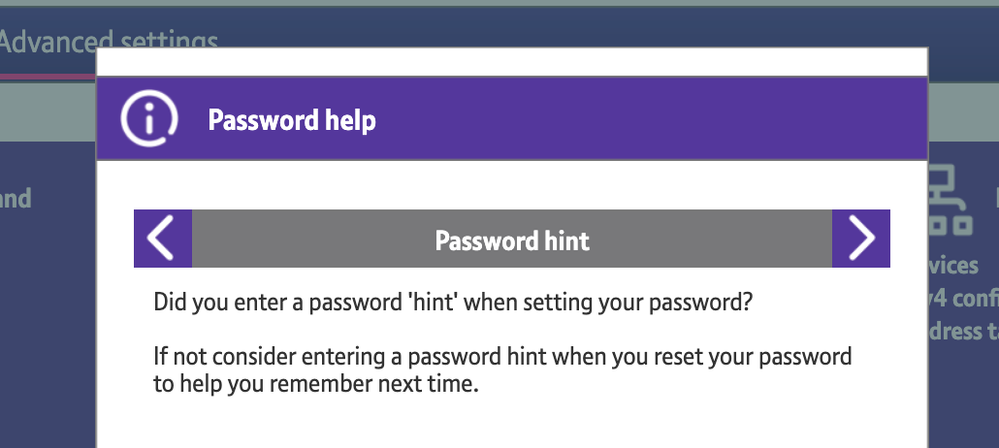Open the partially hidden Devices label
This screenshot has width=999, height=448.
[954, 265]
